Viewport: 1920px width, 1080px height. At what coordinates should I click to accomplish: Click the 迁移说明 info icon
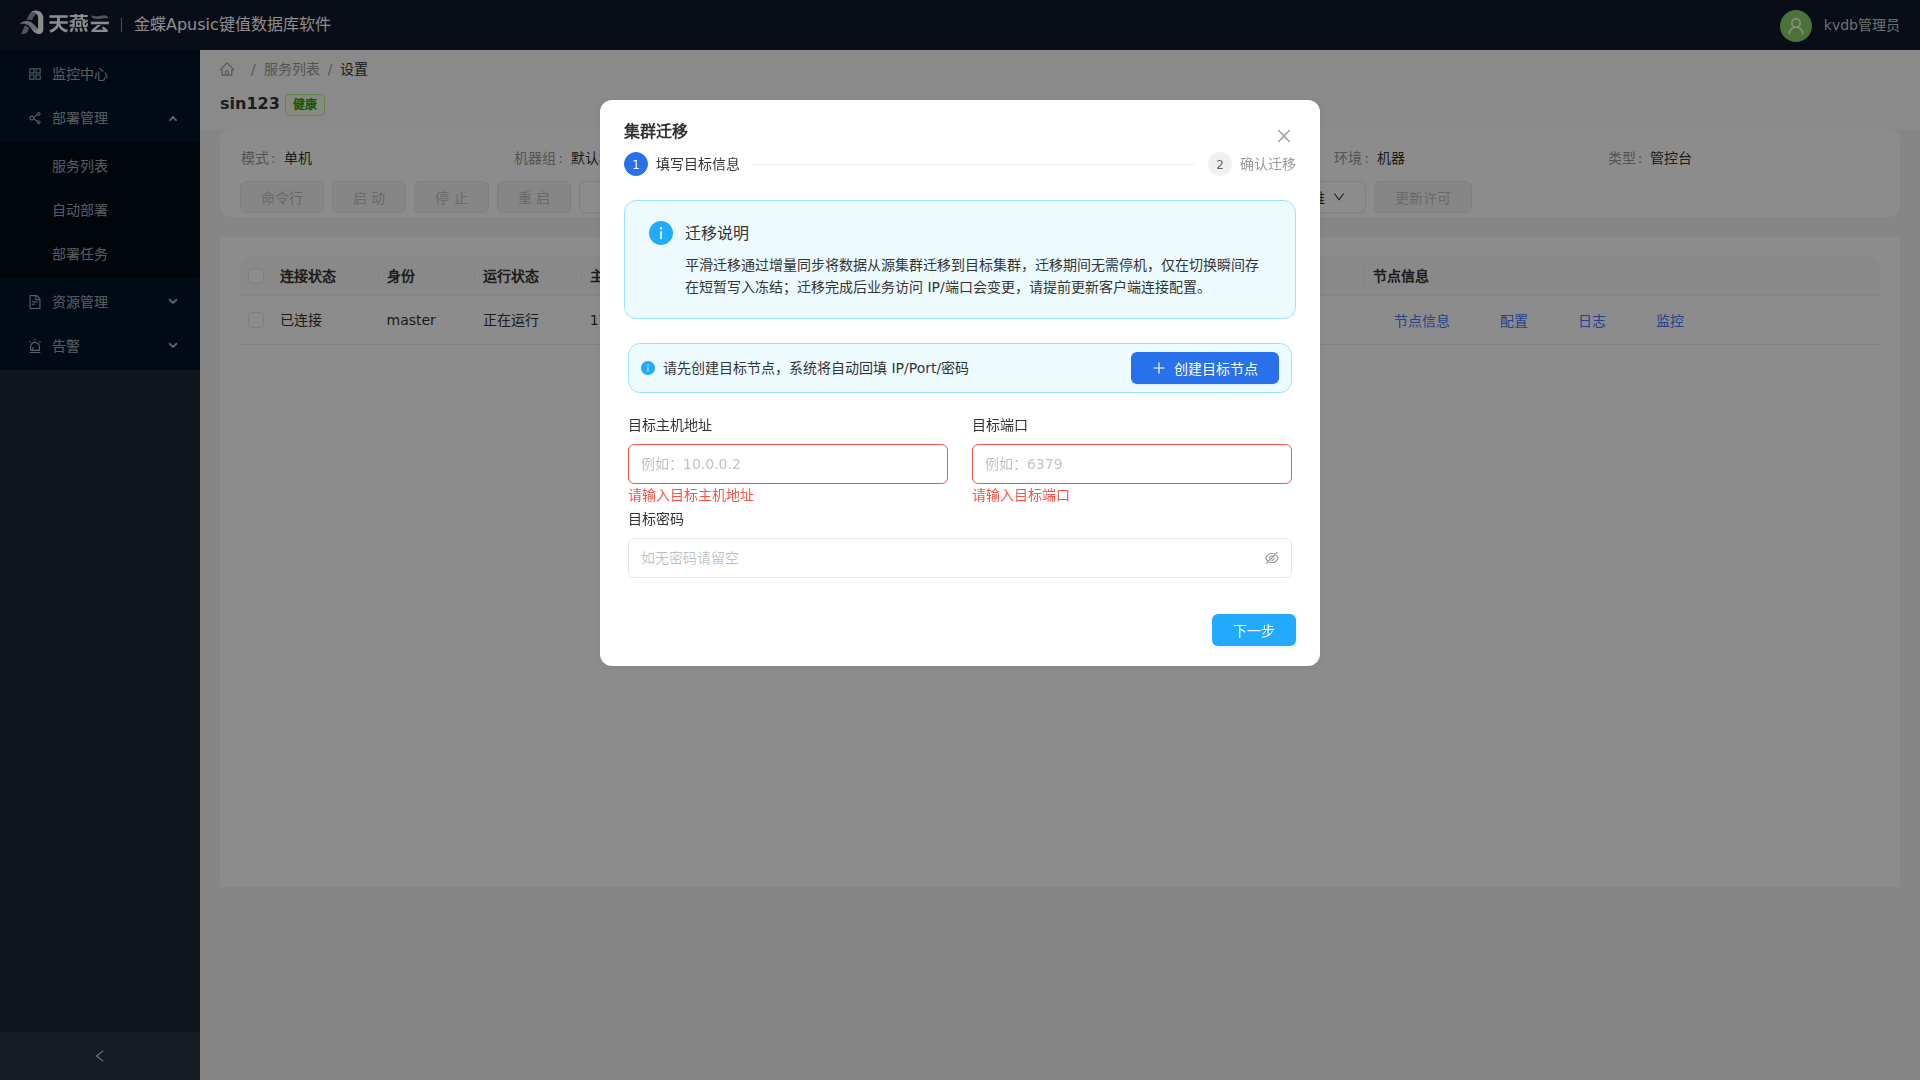(x=661, y=233)
